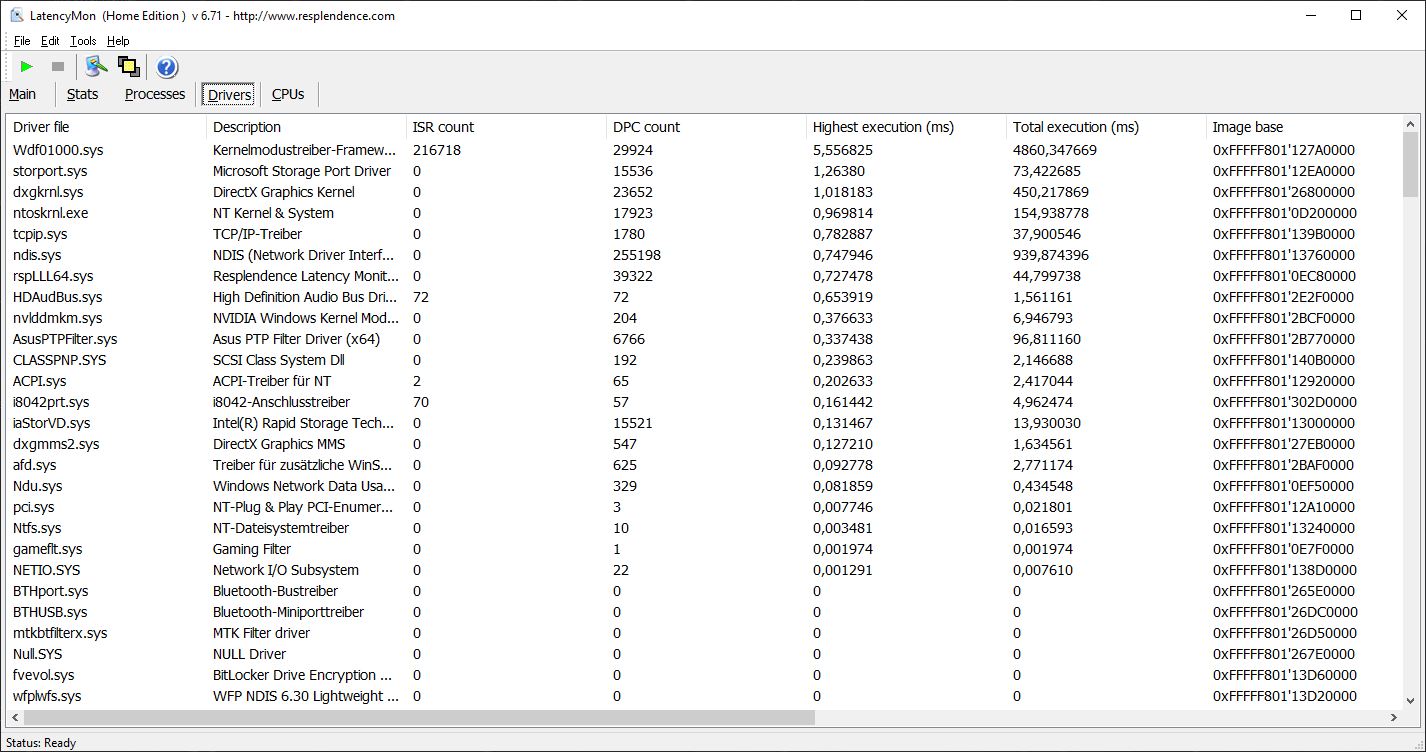Click the yellow overlapping windows toolbar icon
Screen dimensions: 1426x752
pyautogui.click(x=128, y=67)
